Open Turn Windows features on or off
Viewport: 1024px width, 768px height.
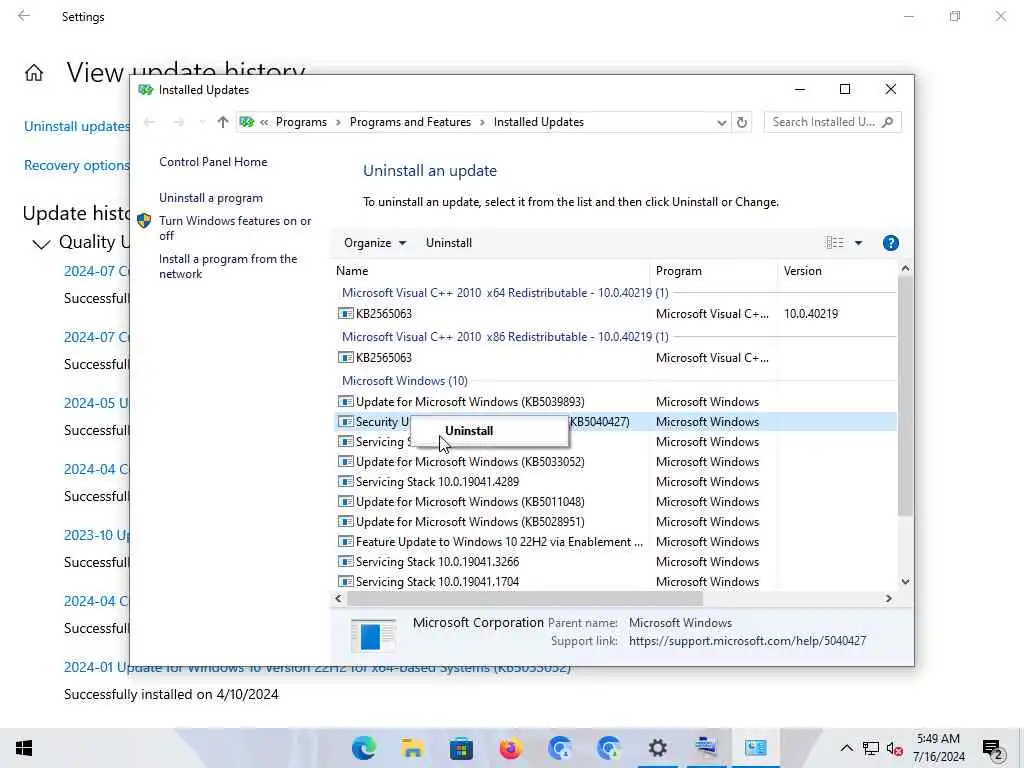234,228
